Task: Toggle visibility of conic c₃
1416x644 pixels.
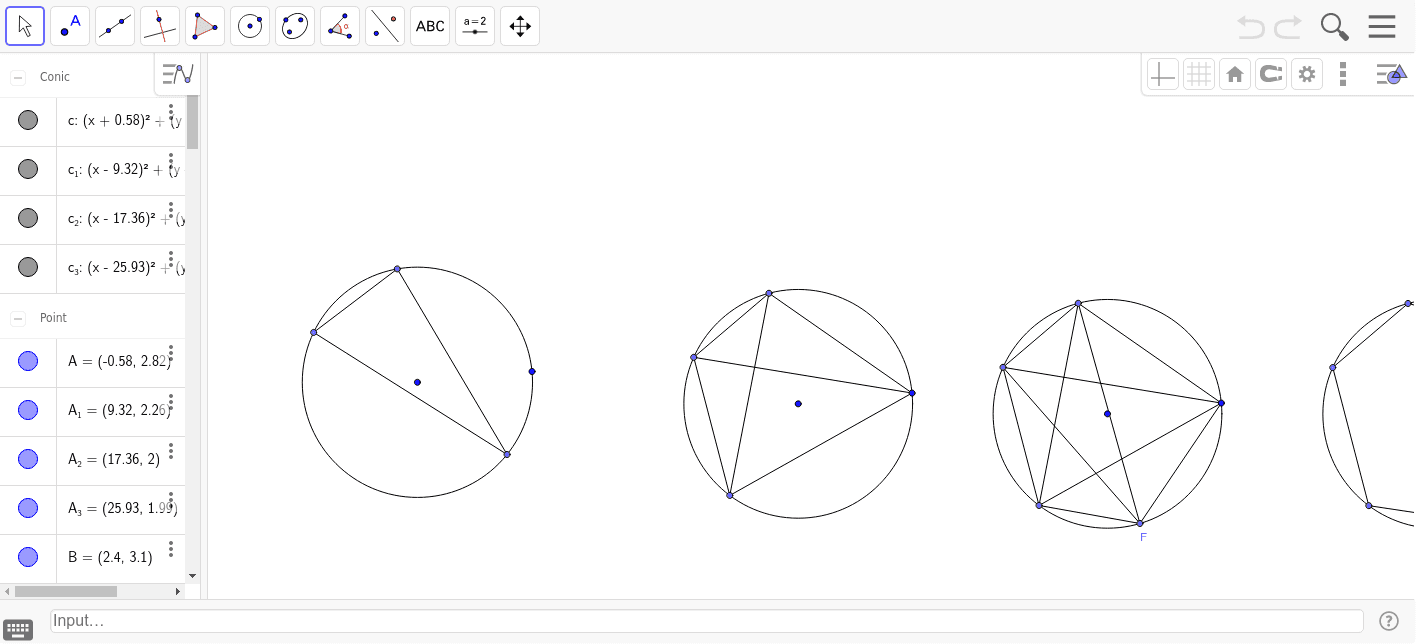Action: [x=28, y=267]
